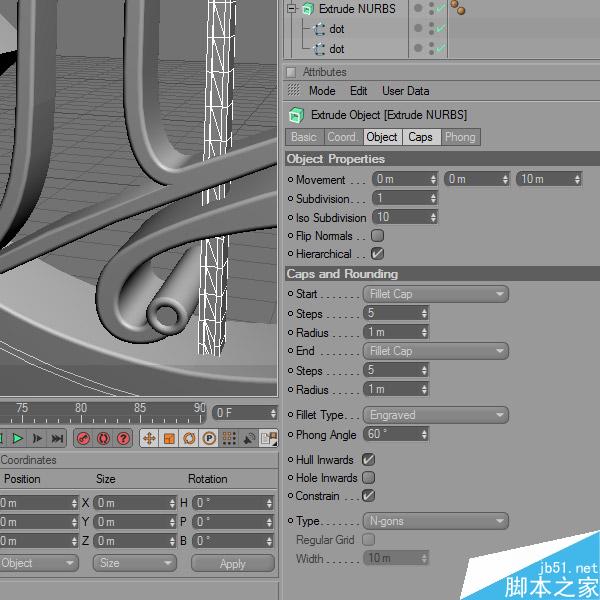Switch to the Basic tab
Viewport: 600px width, 600px height.
304,137
